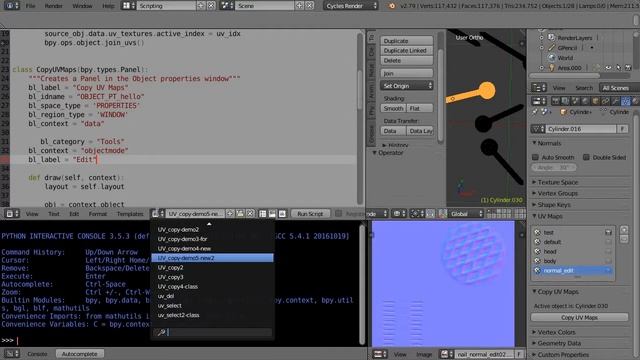Toggle fake user F for Cylinder.016 mesh
Screen dimensions: 640x360
622,129
